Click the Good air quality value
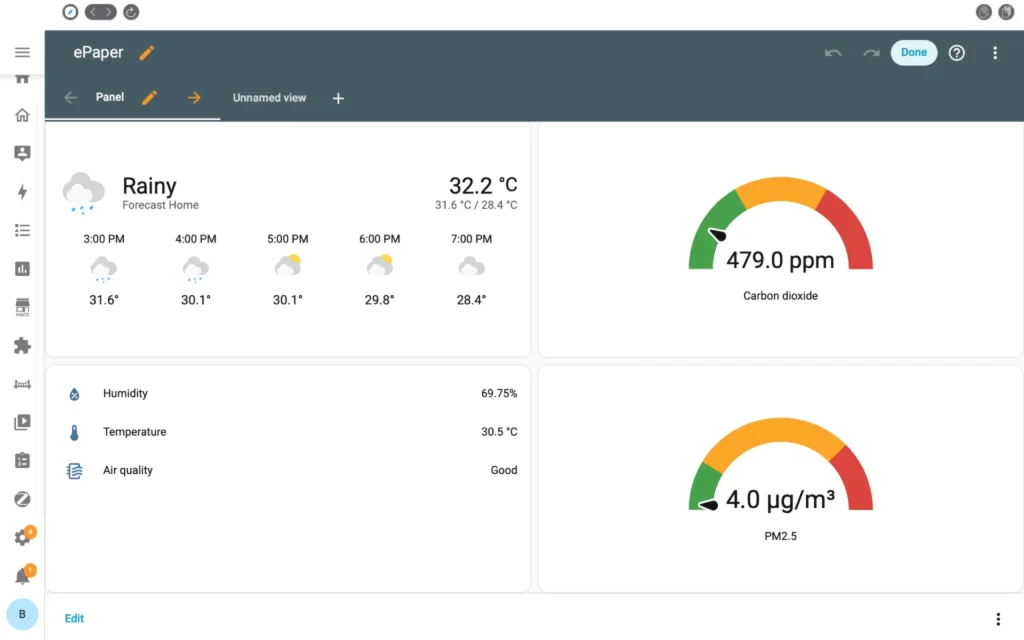Viewport: 1024px width, 640px height. pos(504,470)
